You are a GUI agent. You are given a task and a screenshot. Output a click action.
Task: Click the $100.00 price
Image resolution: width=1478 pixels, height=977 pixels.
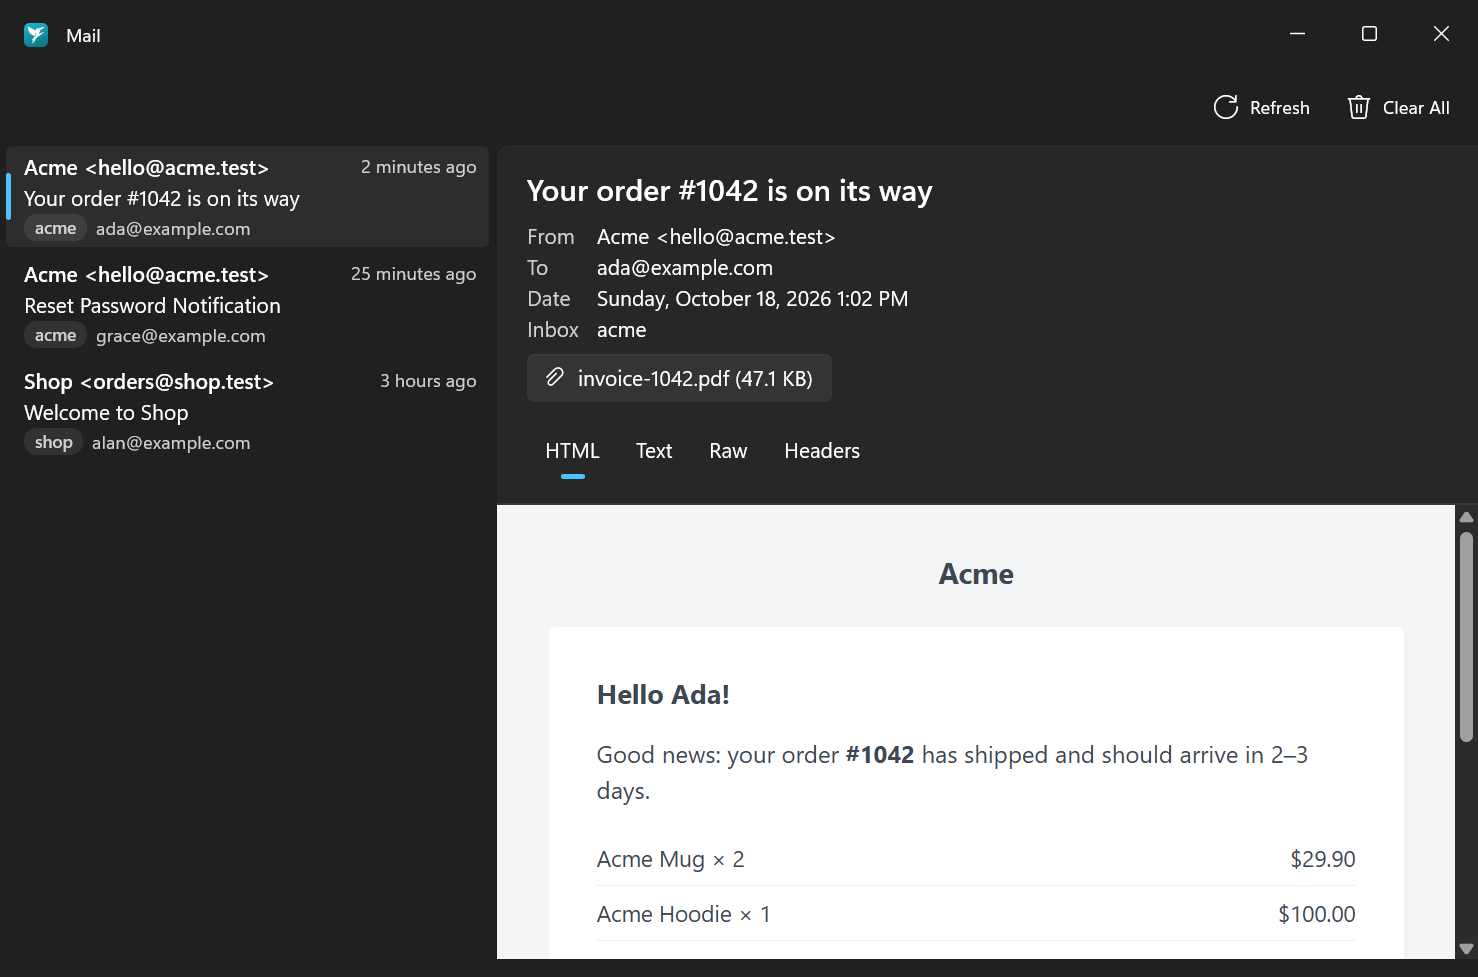click(x=1317, y=914)
